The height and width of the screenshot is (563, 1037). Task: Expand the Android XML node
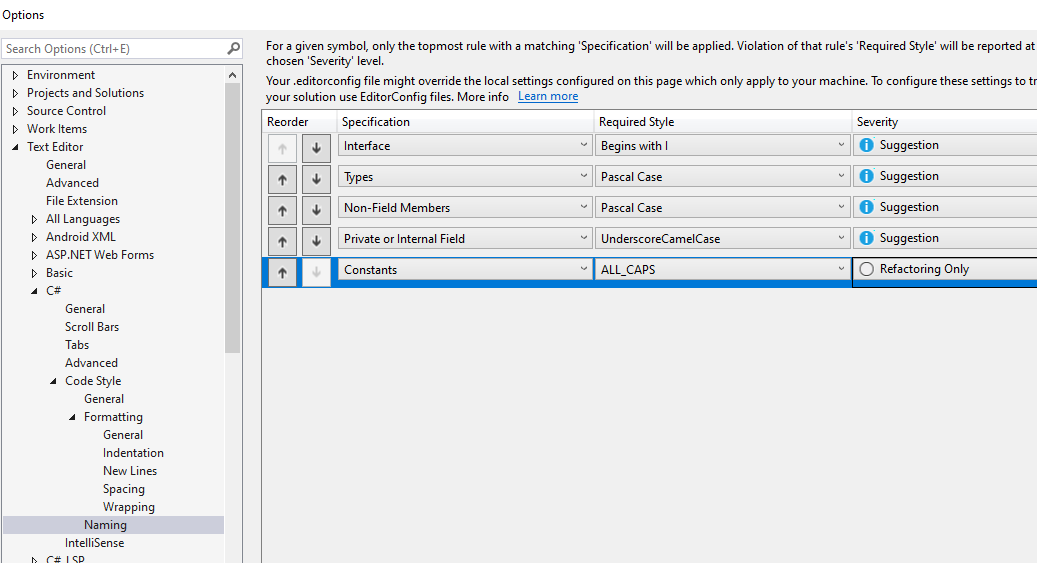(34, 237)
